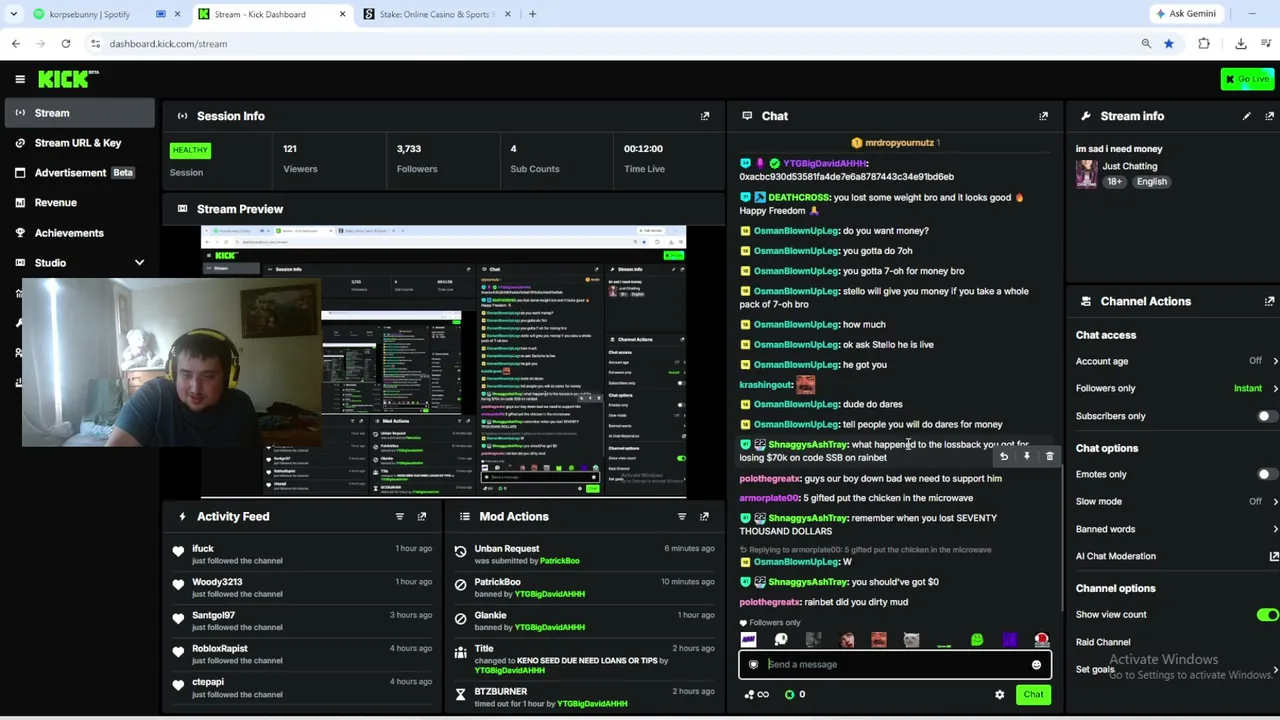The image size is (1280, 720).
Task: Open the hamburger menu beside the Kick logo
Action: 20,79
